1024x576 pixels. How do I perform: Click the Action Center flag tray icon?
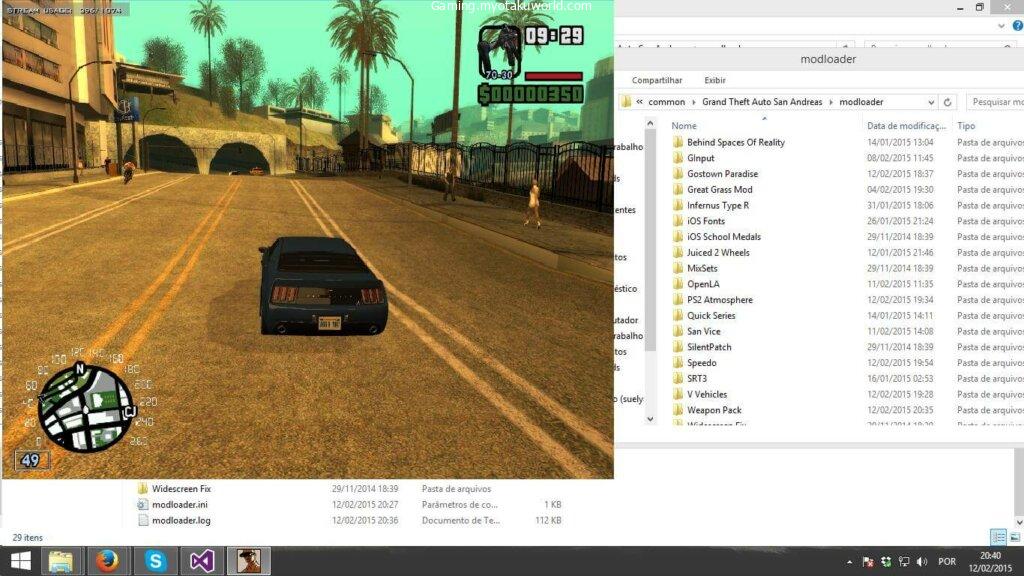[x=868, y=562]
